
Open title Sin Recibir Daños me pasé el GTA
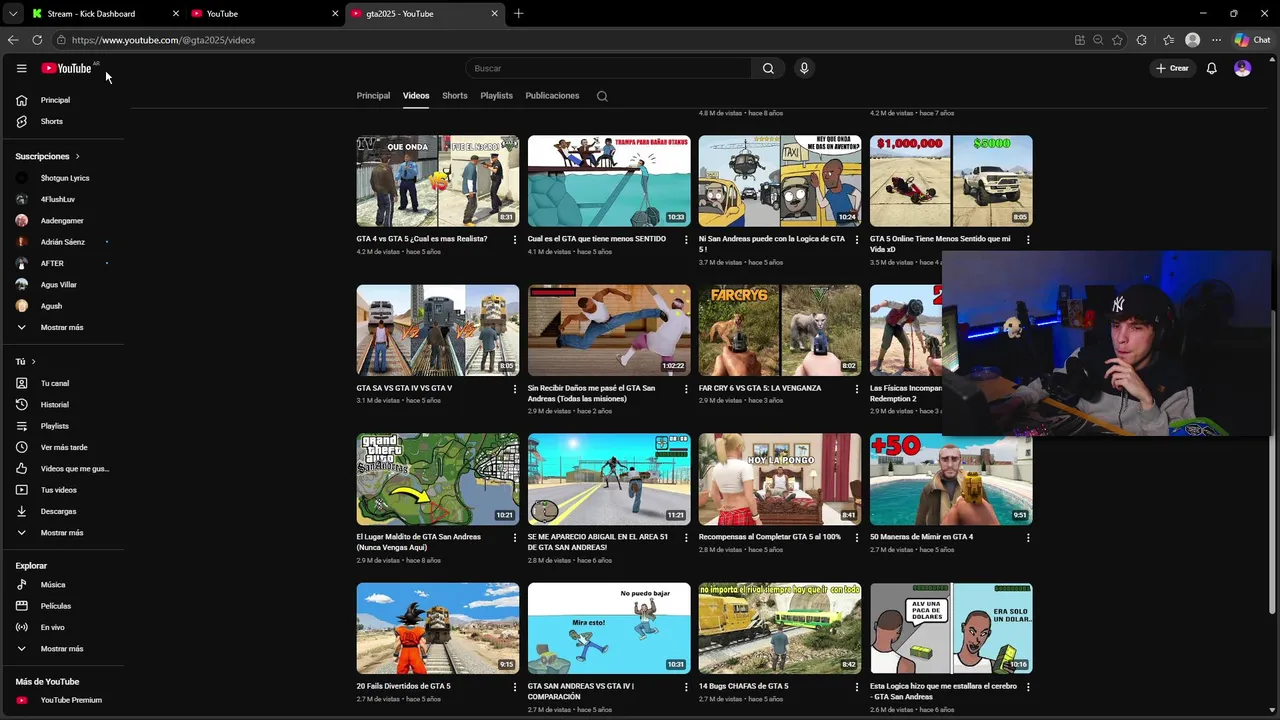(592, 393)
